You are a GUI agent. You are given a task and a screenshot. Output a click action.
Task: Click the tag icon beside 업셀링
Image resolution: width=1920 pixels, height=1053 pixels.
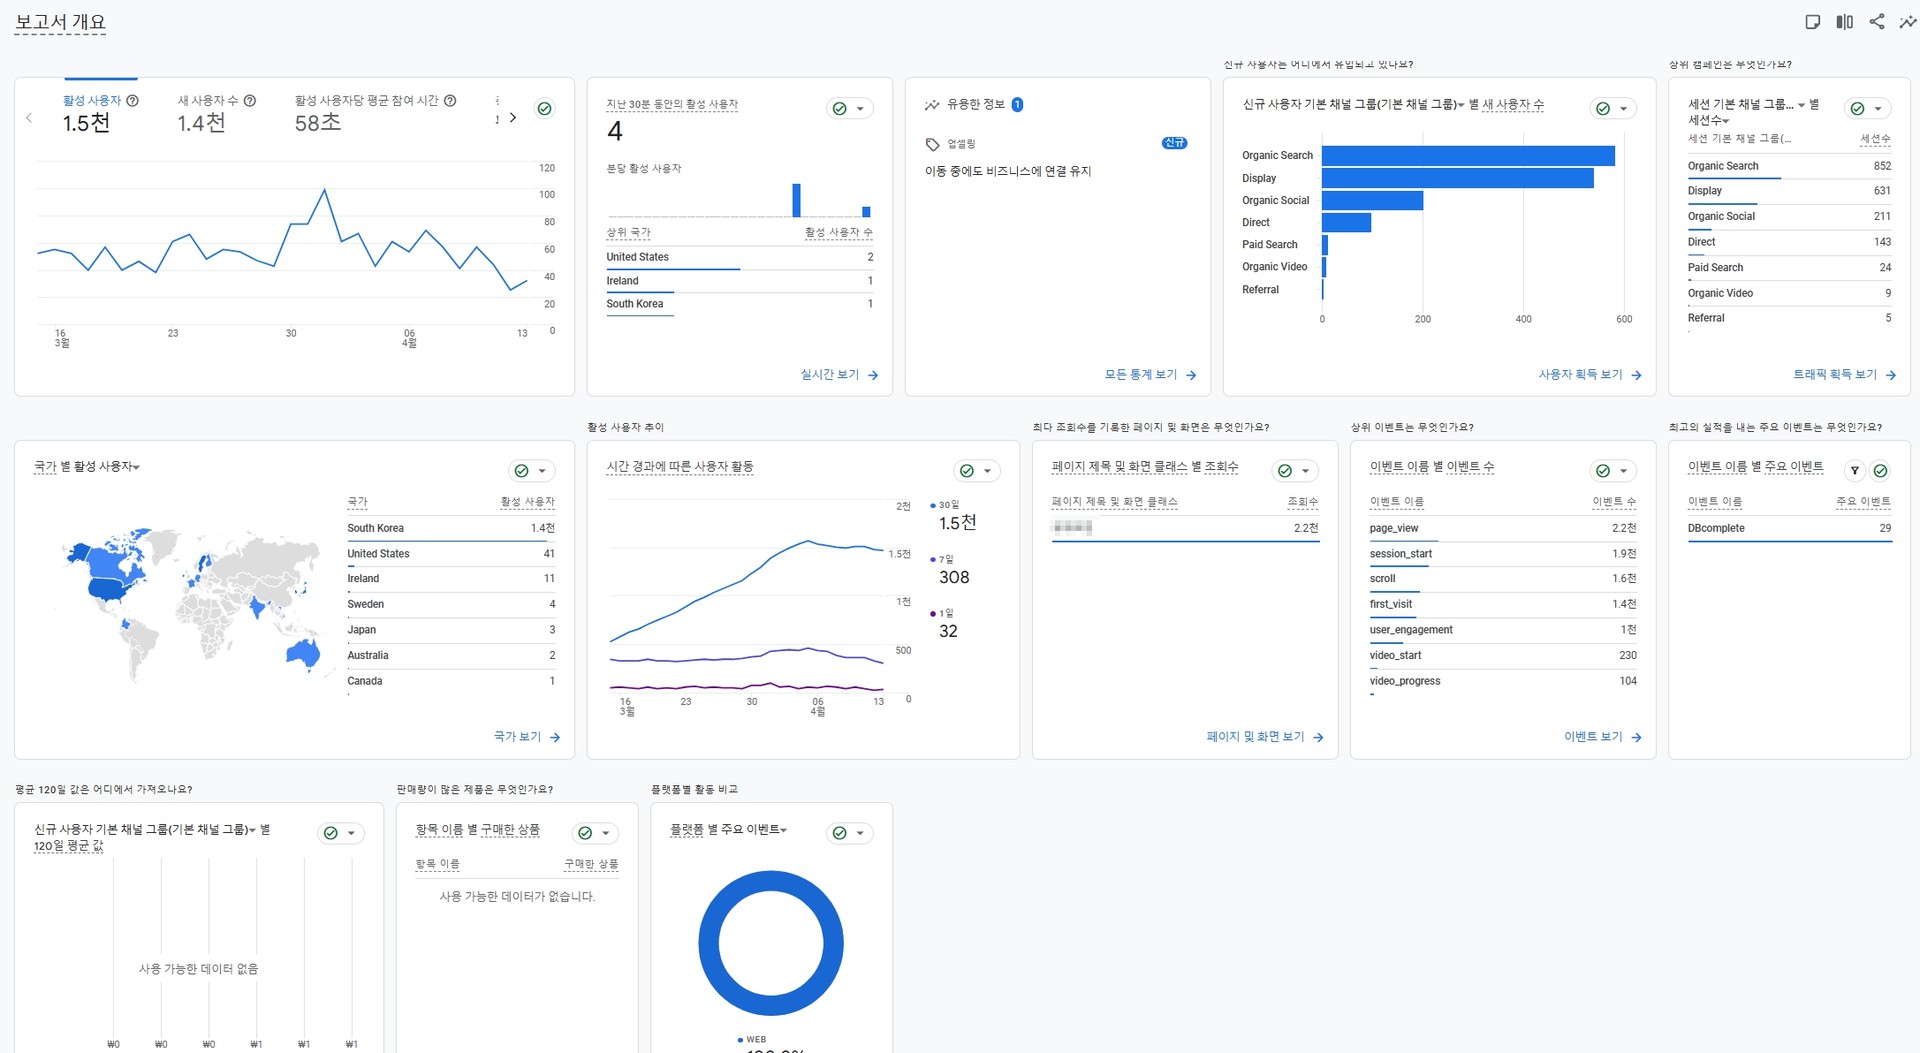pyautogui.click(x=932, y=144)
